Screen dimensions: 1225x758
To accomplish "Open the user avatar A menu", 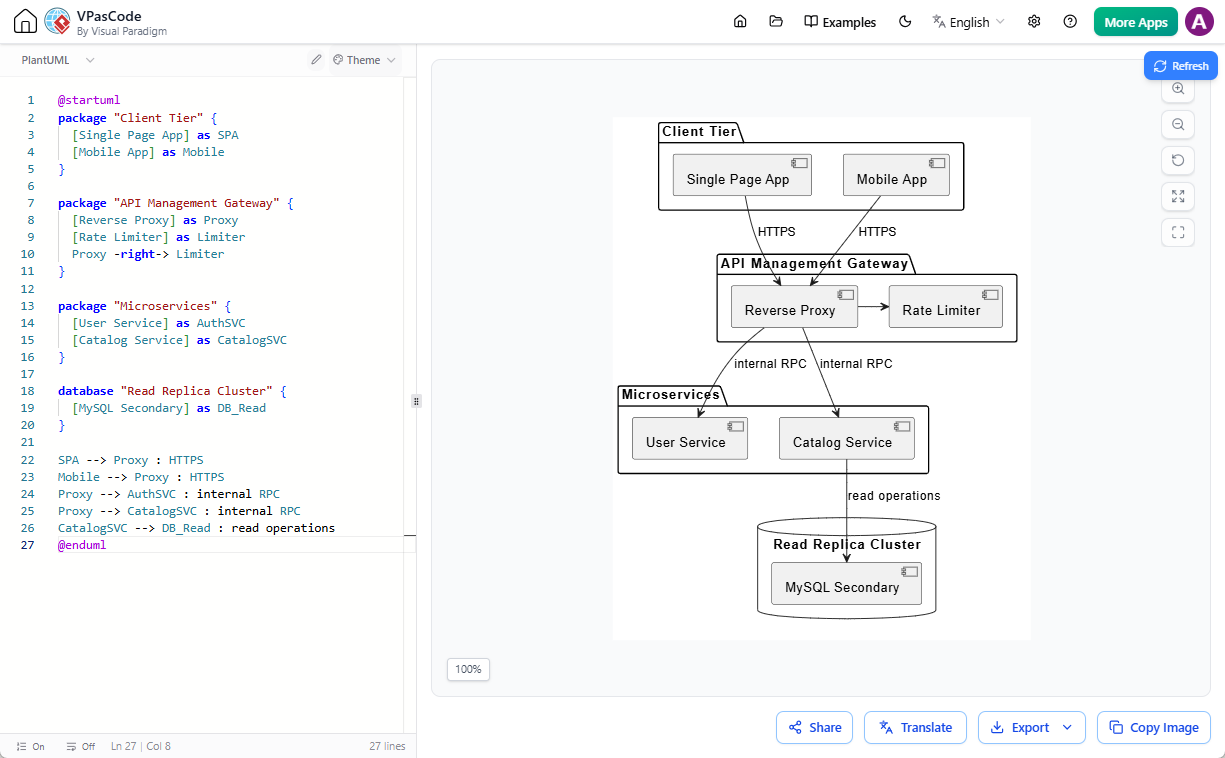I will click(1199, 22).
